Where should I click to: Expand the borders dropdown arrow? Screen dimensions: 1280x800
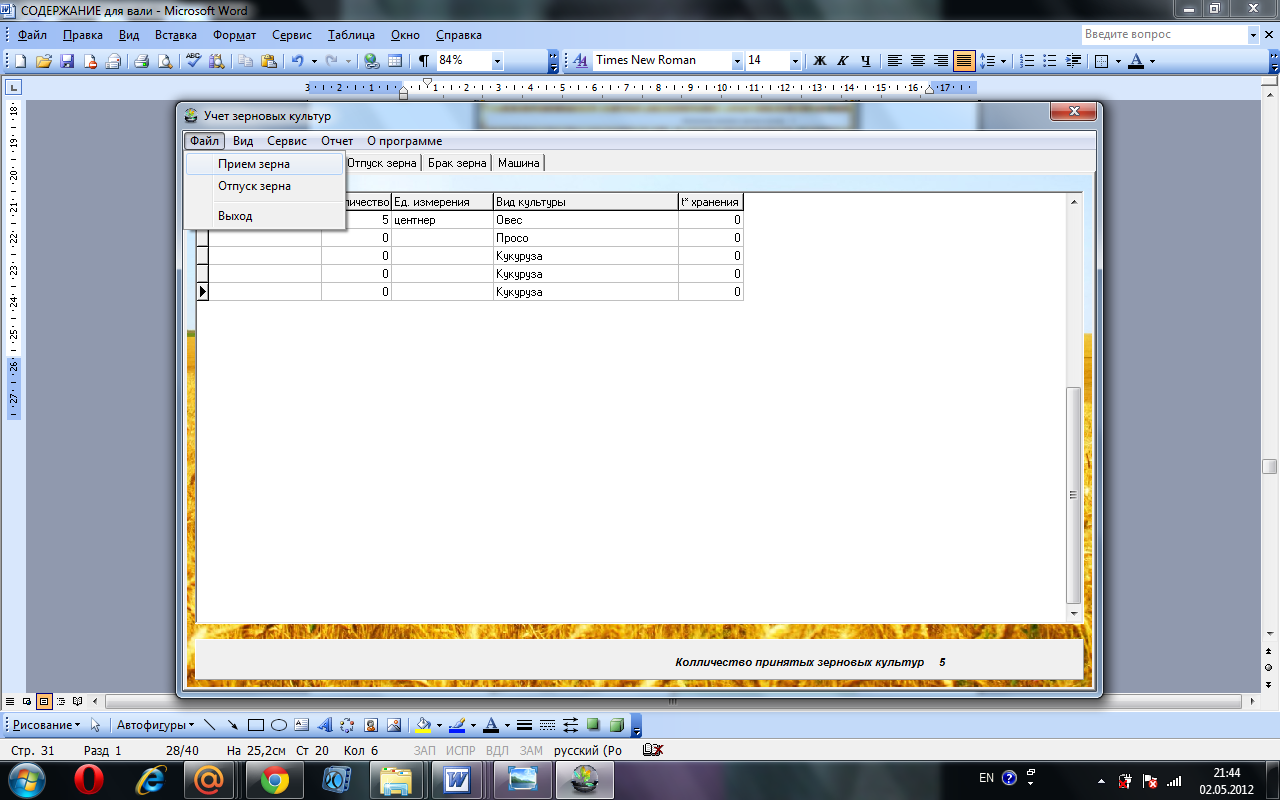1117,61
